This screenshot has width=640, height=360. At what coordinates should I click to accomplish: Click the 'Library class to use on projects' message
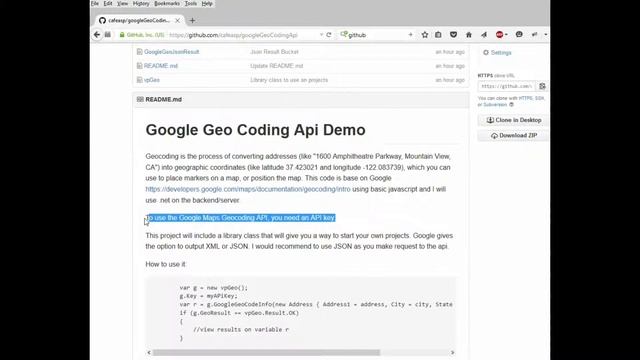289,80
